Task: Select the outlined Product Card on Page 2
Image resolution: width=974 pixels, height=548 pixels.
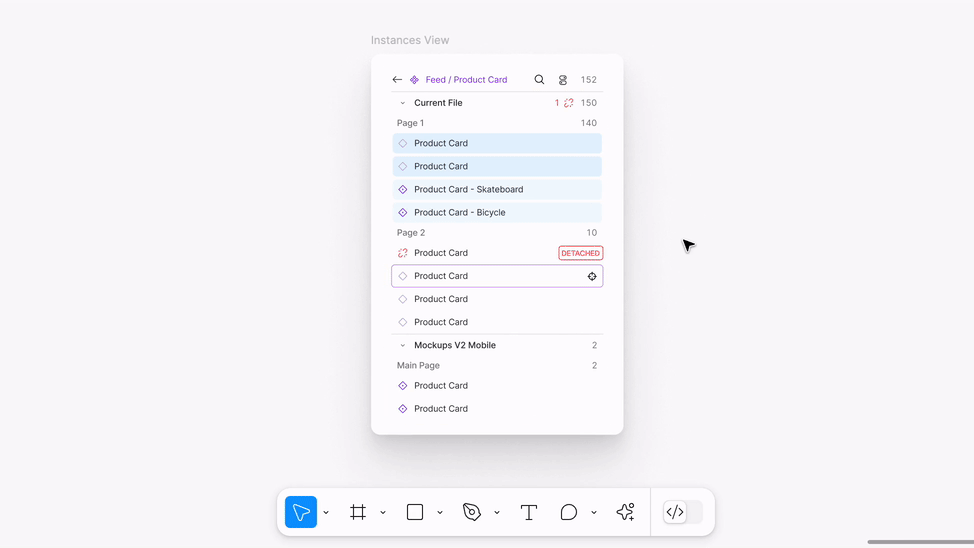Action: [497, 276]
